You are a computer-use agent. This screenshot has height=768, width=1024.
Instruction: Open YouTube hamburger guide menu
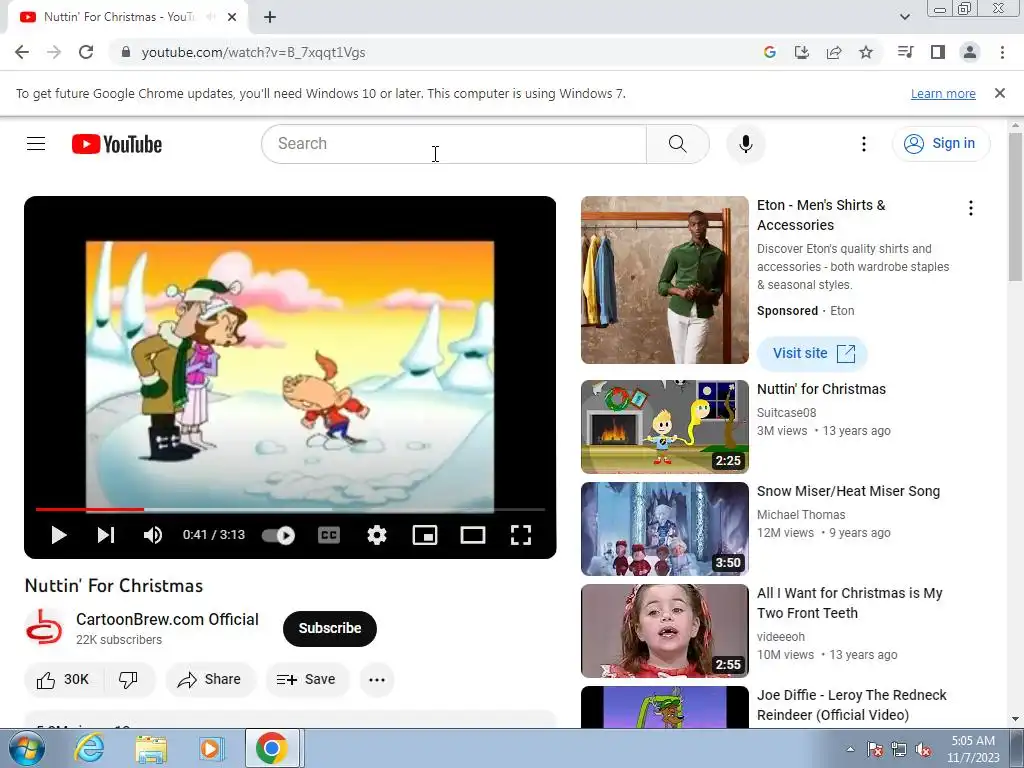click(36, 144)
